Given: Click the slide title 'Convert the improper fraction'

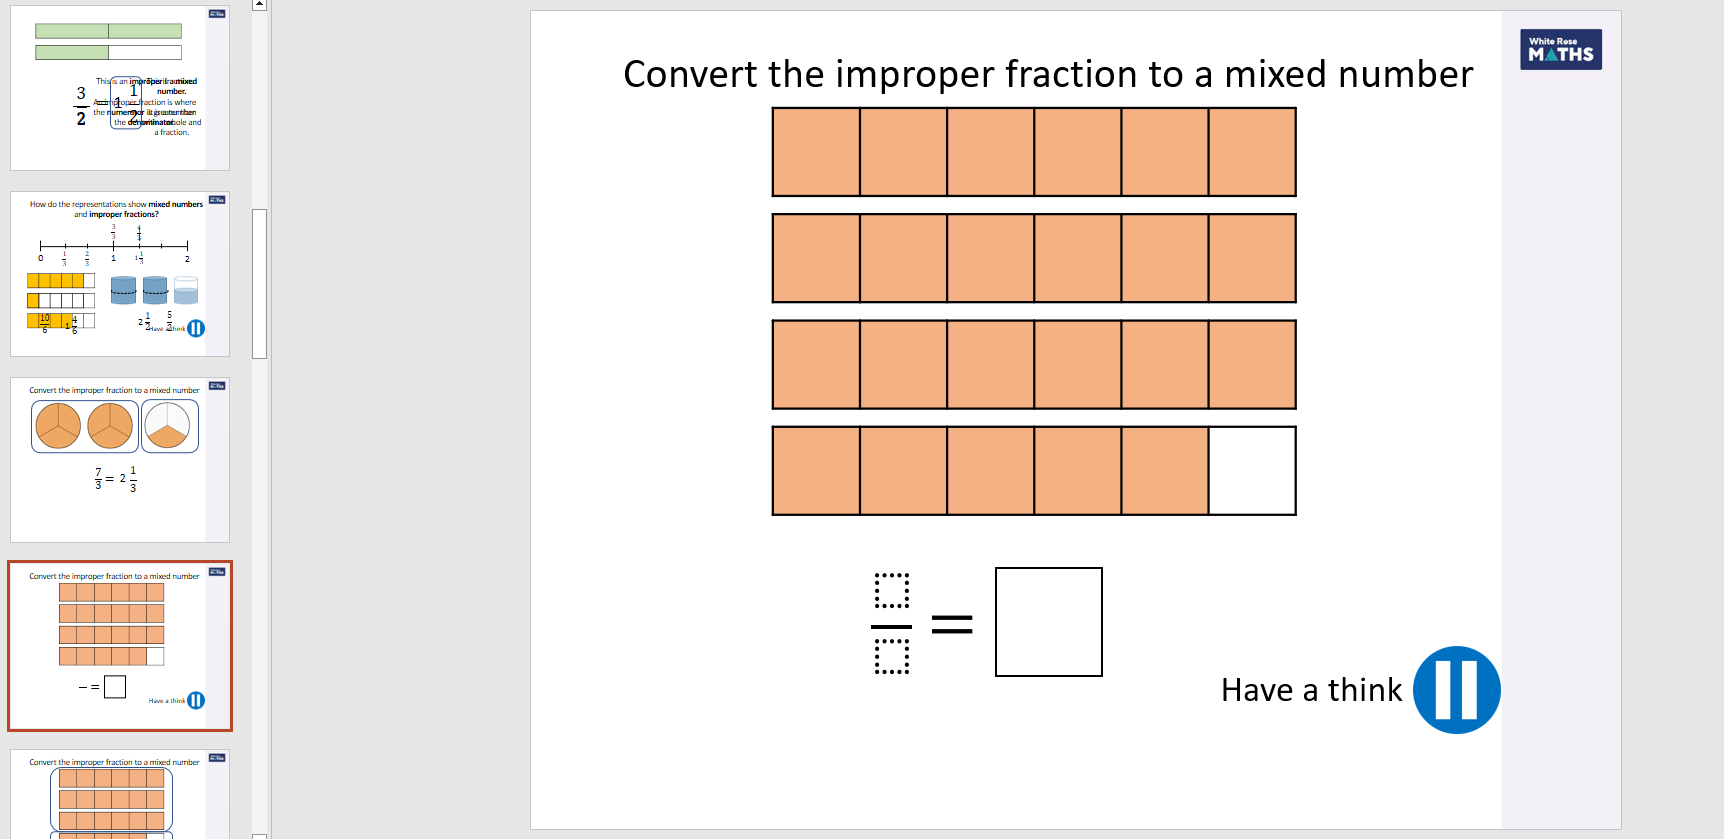Looking at the screenshot, I should tap(1047, 74).
